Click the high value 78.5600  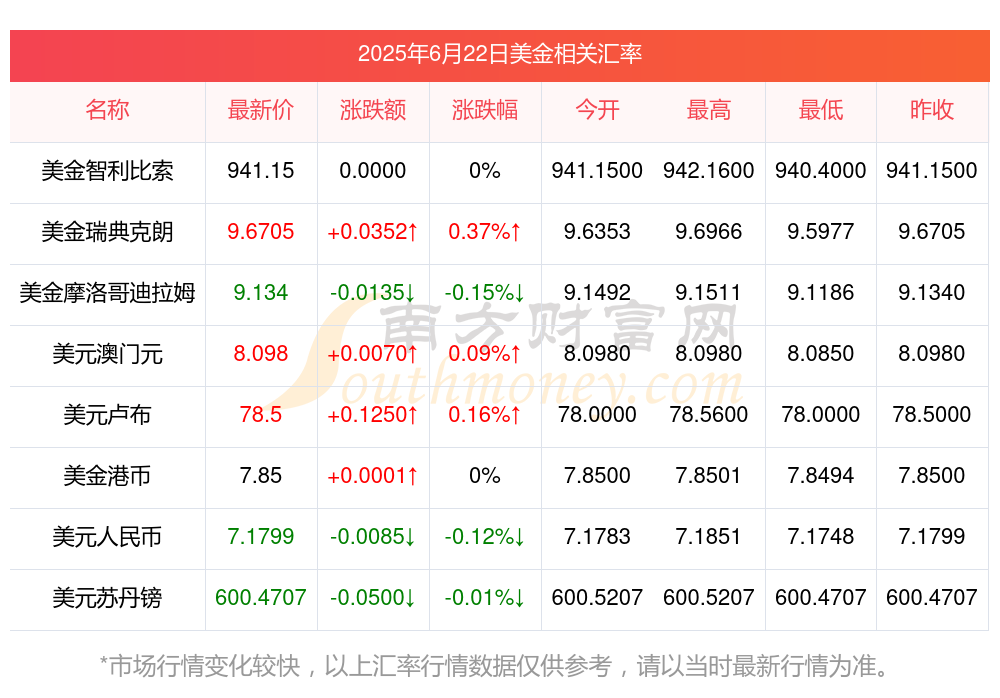[709, 415]
